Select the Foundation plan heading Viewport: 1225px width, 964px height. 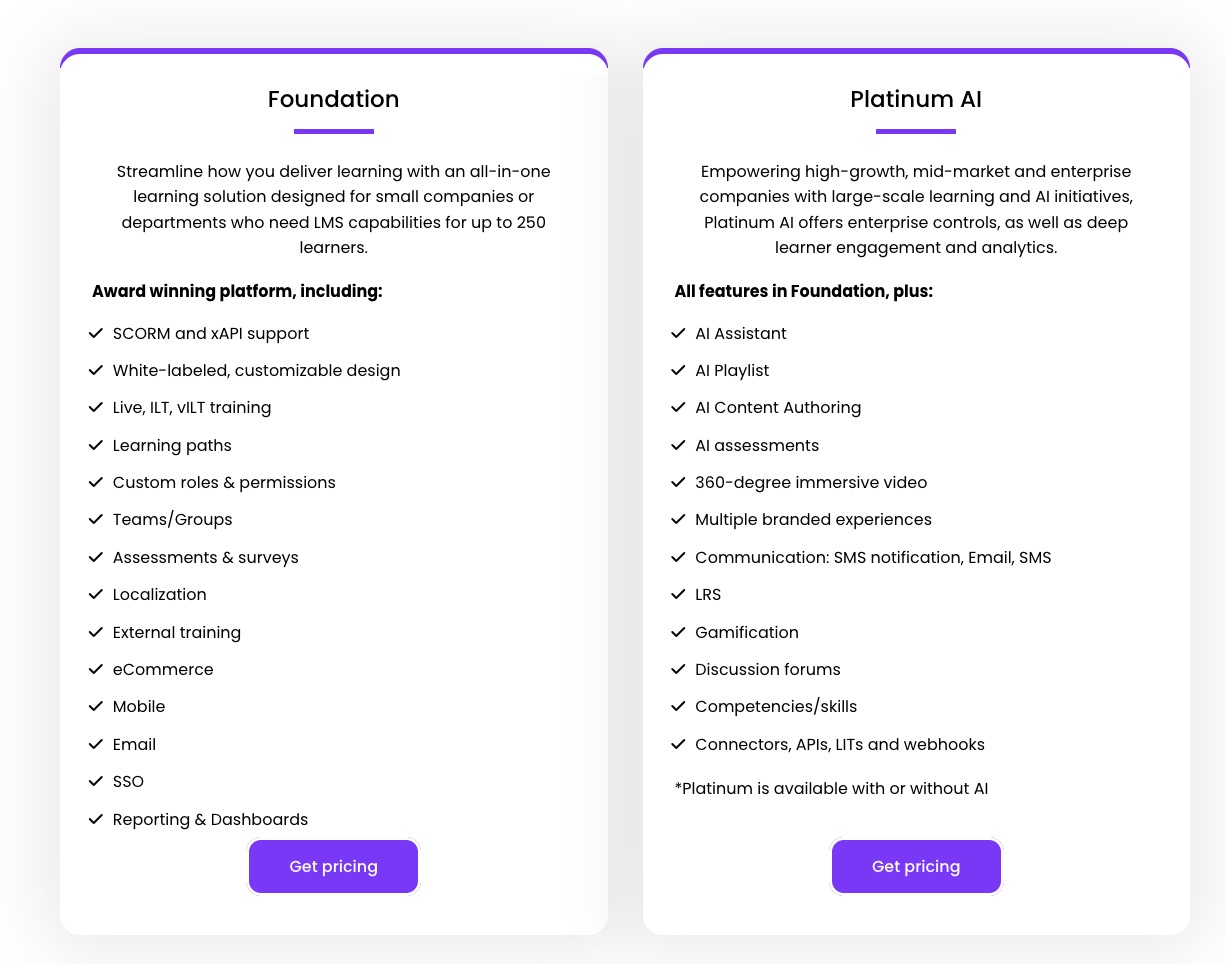333,99
